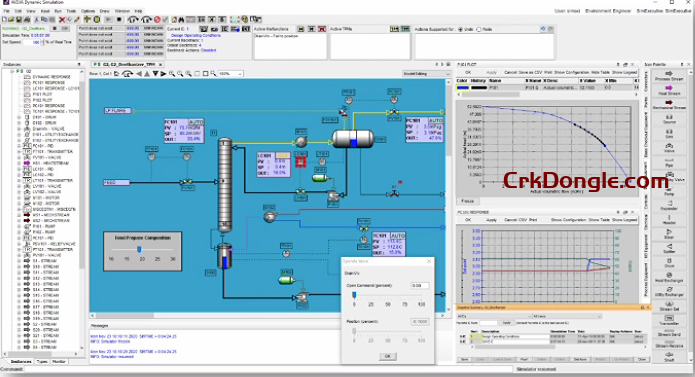Expand the LV101 - VALVE tree node
Image resolution: width=695 pixels, height=377 pixels.
click(19, 187)
